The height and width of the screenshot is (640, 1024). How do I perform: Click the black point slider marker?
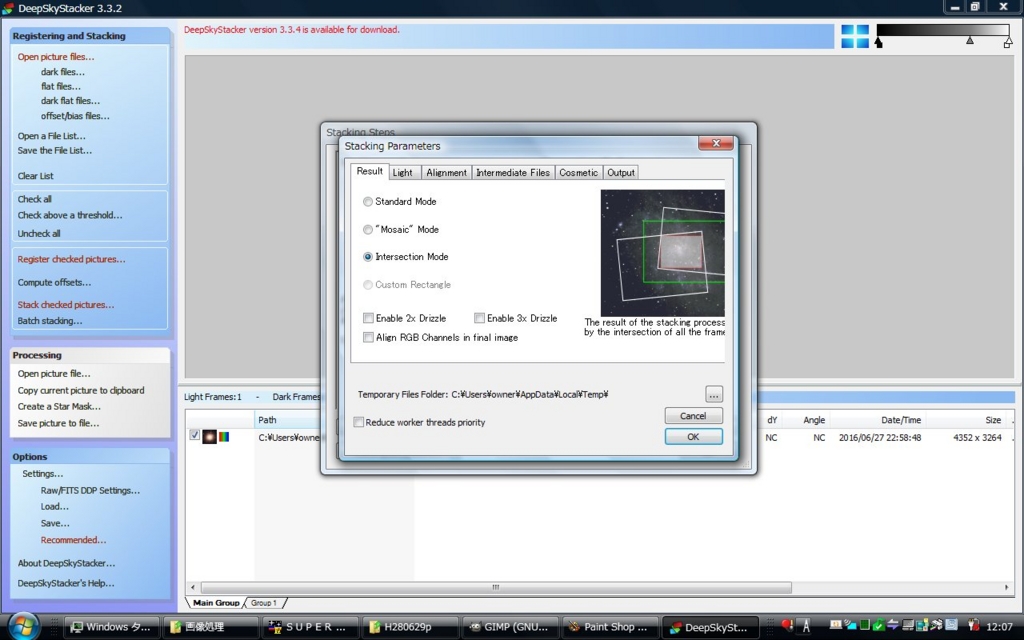(878, 42)
